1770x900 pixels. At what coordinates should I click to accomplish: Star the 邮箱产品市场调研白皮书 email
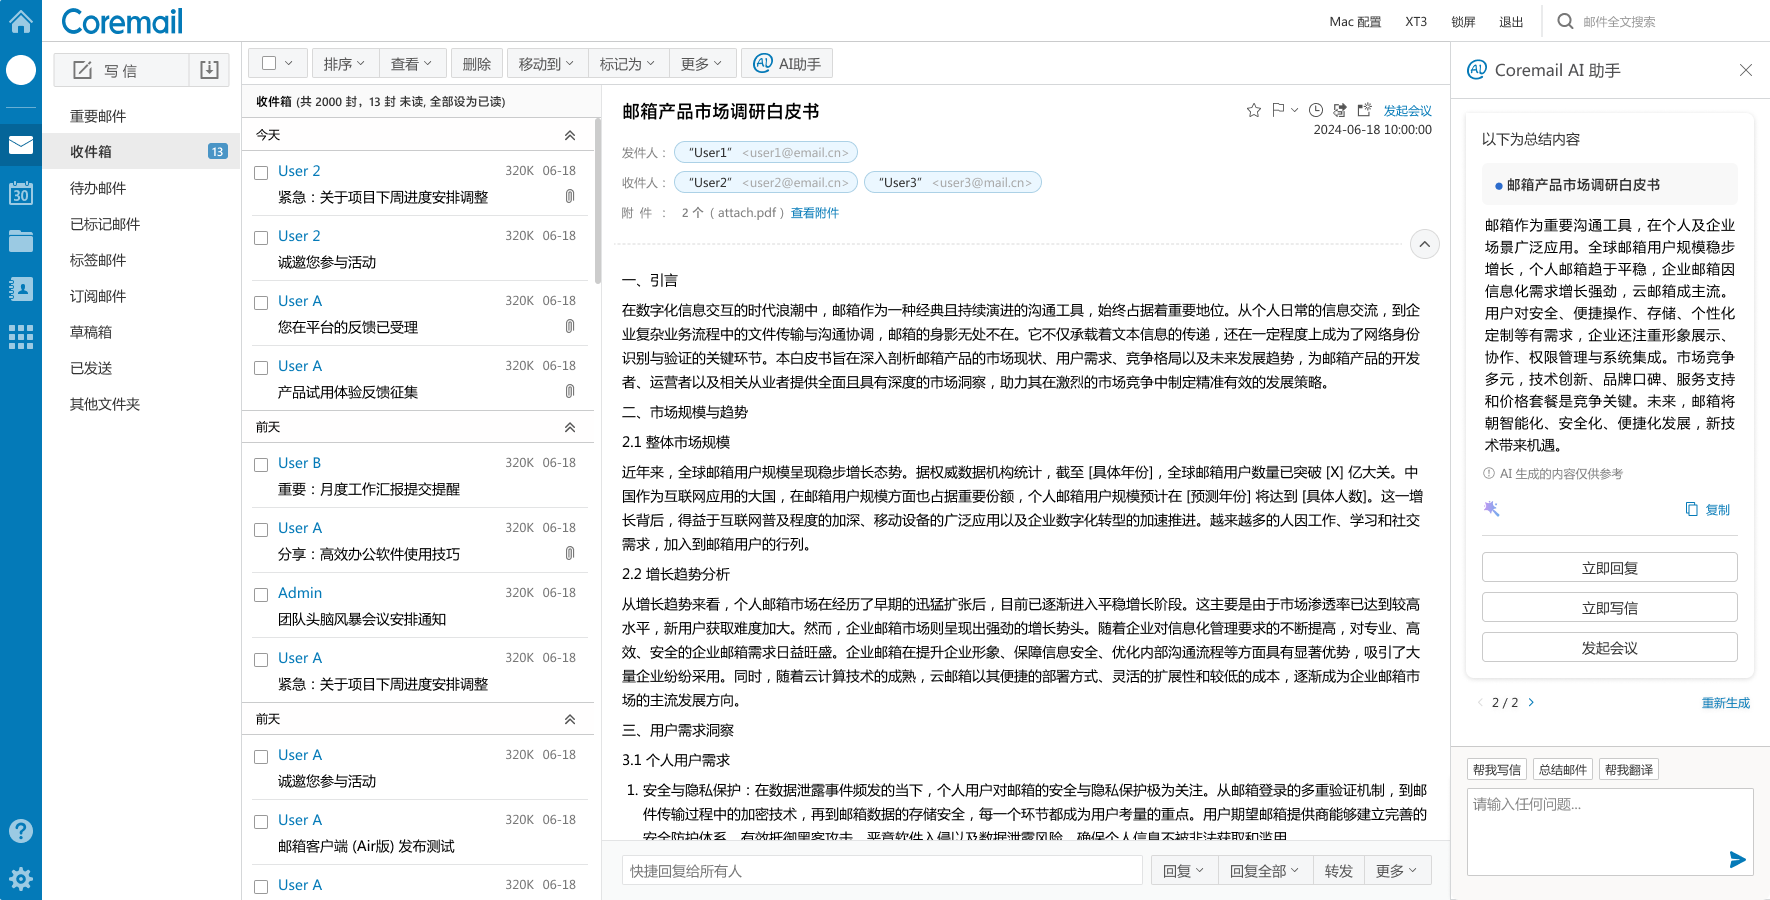(x=1253, y=110)
